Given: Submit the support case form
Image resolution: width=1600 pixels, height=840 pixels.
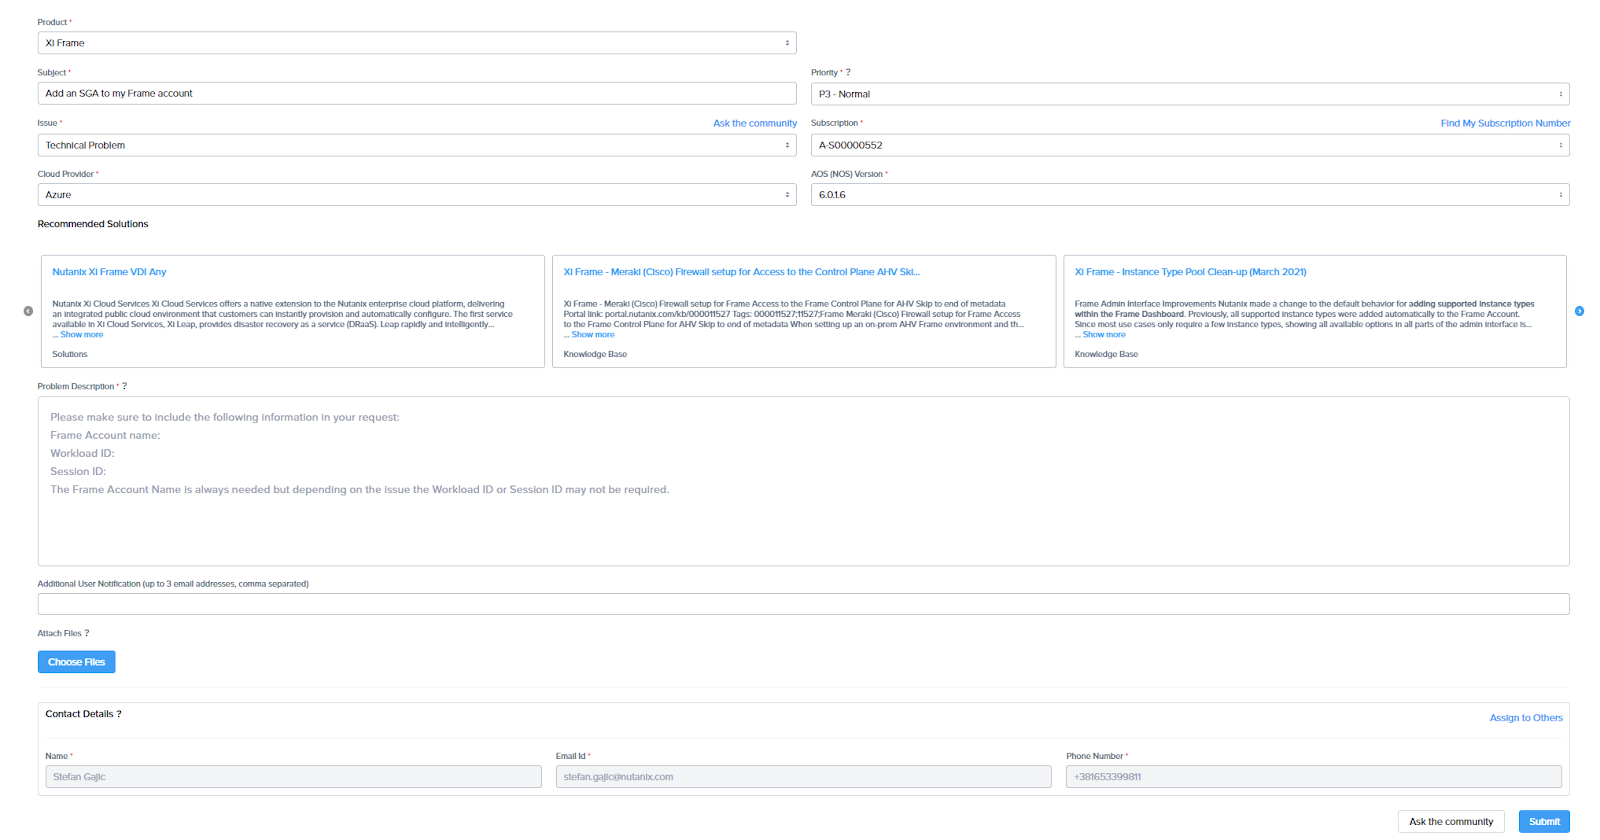Looking at the screenshot, I should coord(1543,821).
